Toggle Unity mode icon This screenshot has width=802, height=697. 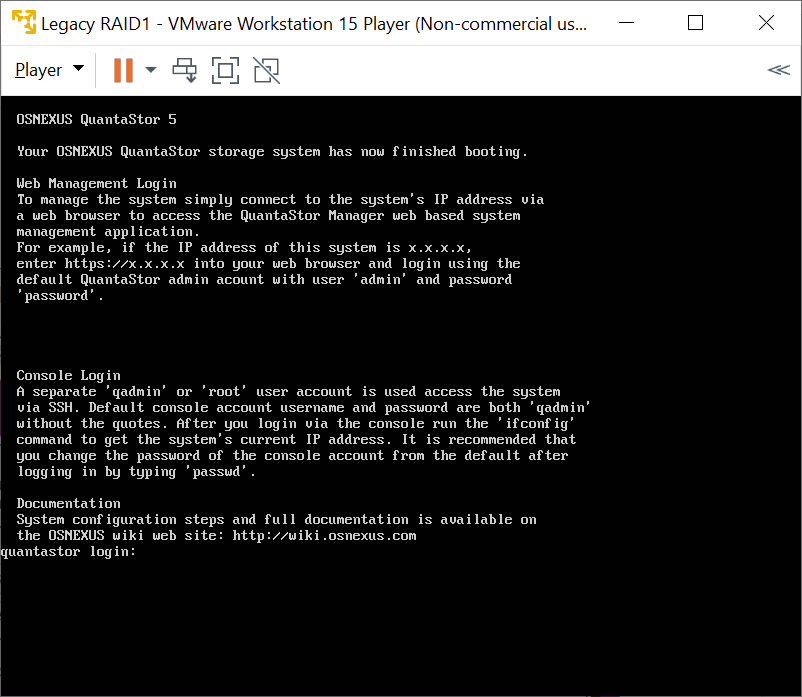click(266, 70)
